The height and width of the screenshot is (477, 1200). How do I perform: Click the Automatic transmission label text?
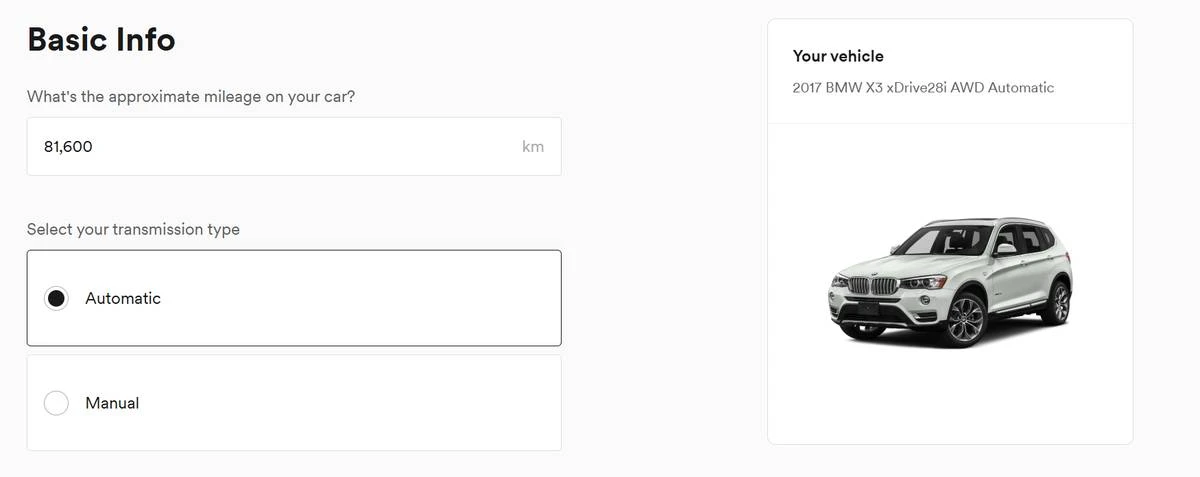point(123,298)
